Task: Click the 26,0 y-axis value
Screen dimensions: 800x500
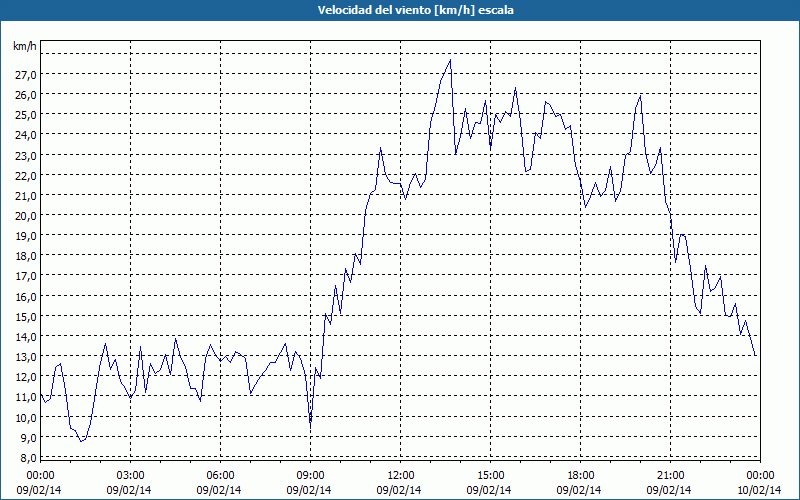Action: click(26, 95)
